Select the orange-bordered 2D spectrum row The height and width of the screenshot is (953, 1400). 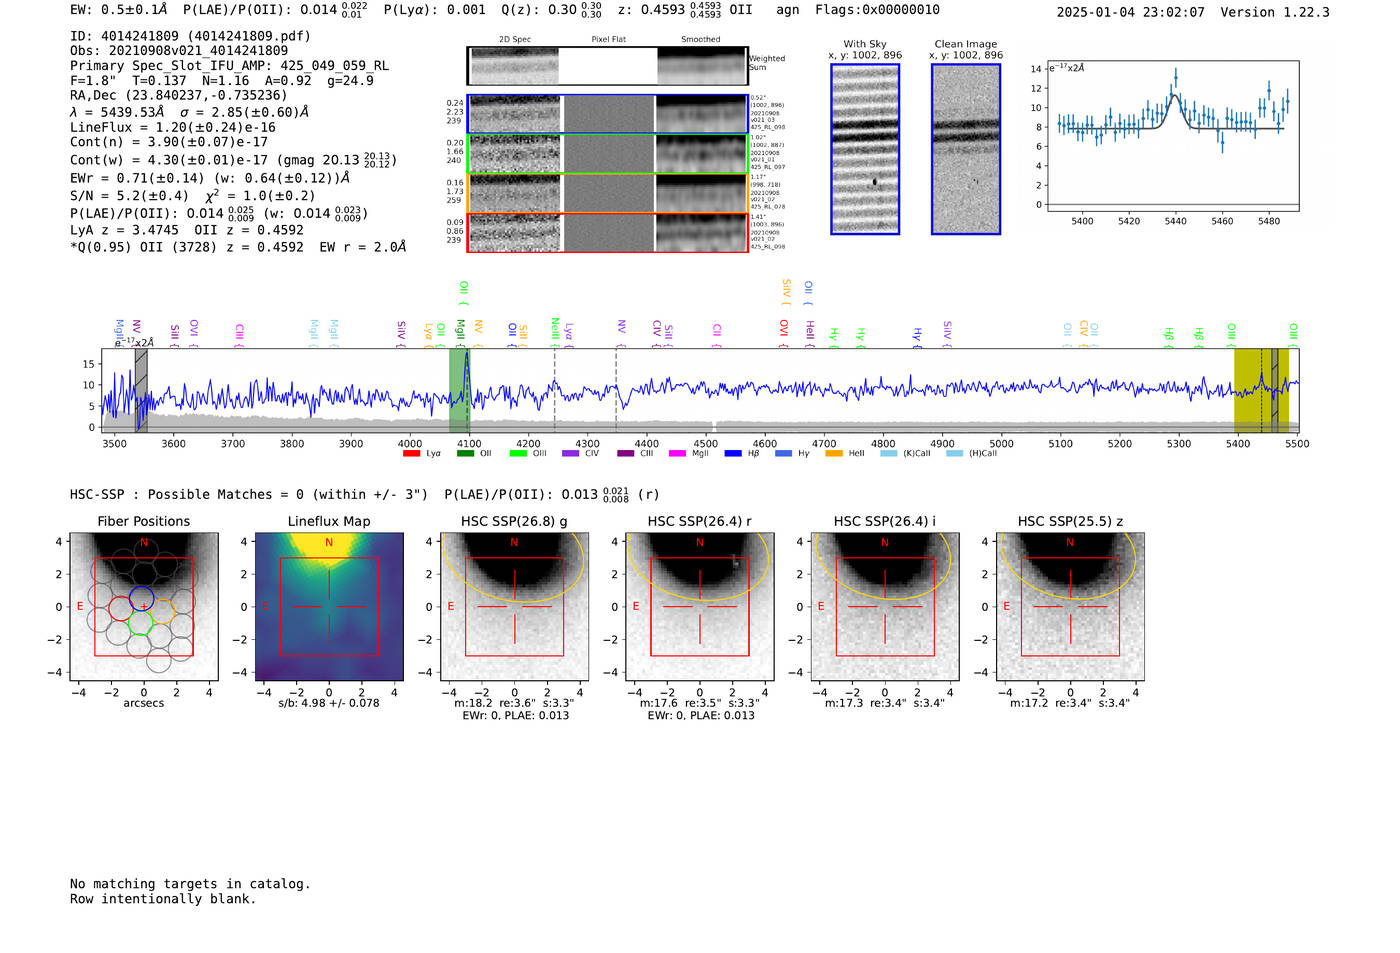pos(607,193)
